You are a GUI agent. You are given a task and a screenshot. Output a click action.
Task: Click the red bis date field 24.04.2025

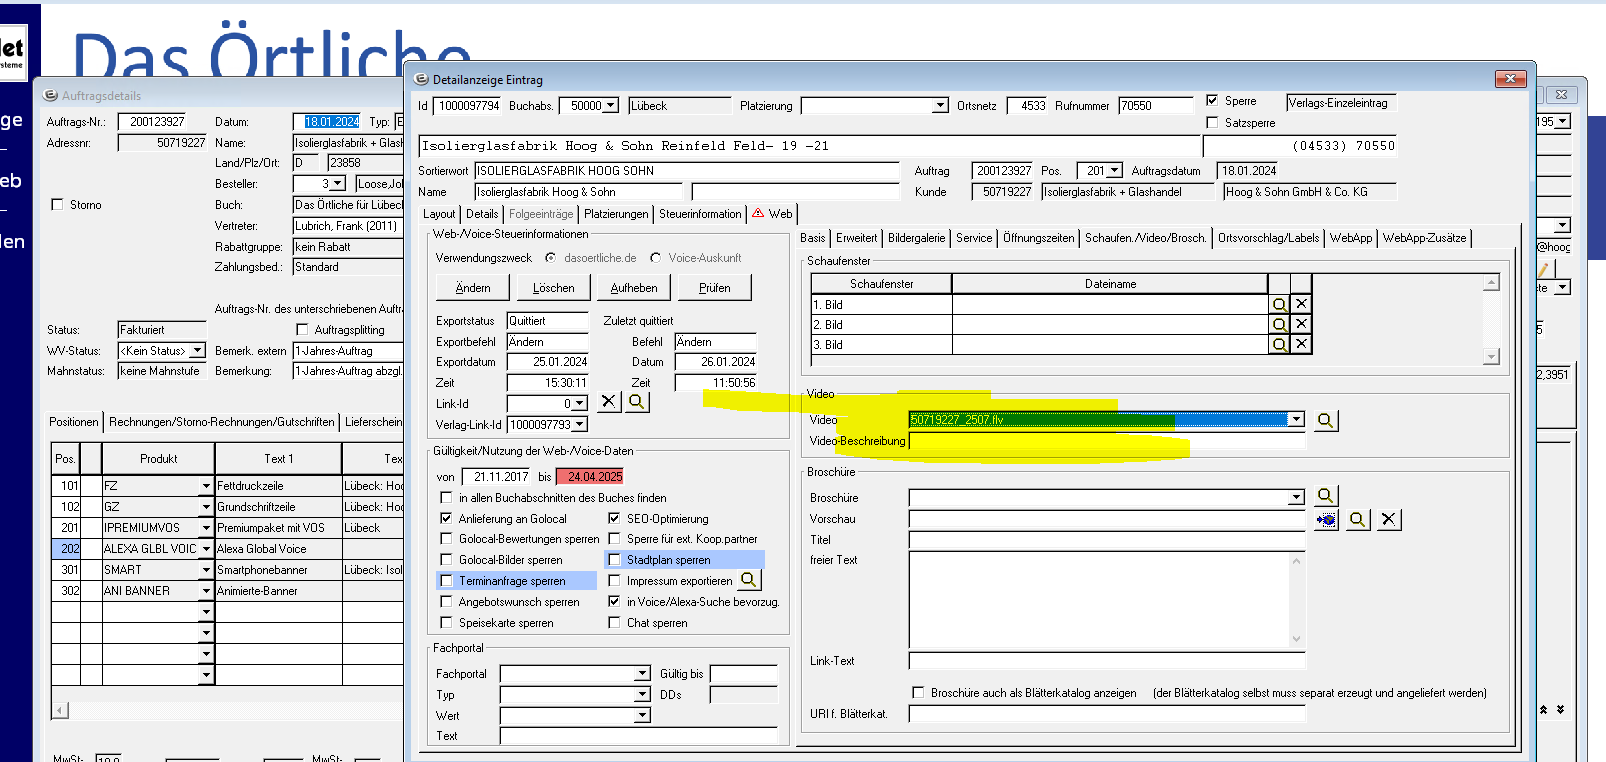pos(590,477)
